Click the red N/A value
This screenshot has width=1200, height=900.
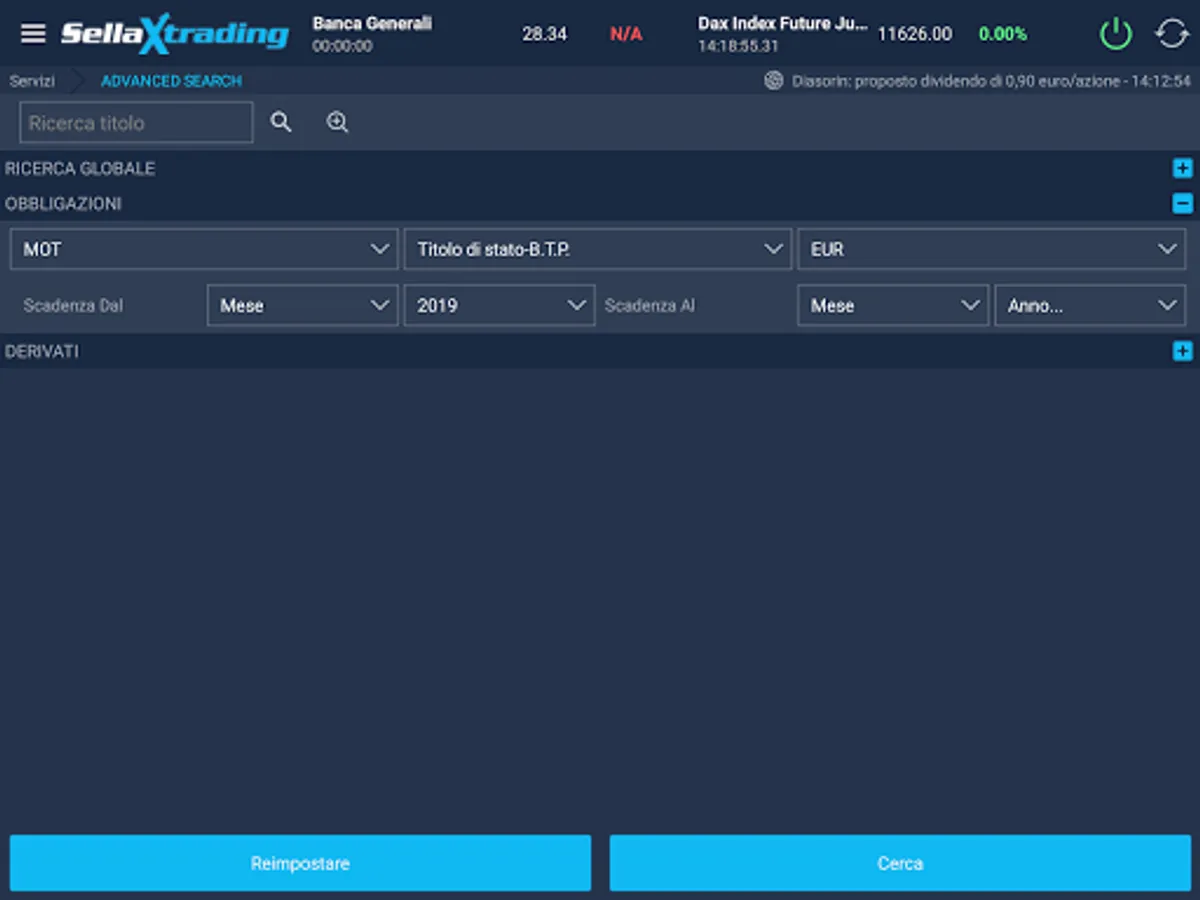click(626, 34)
